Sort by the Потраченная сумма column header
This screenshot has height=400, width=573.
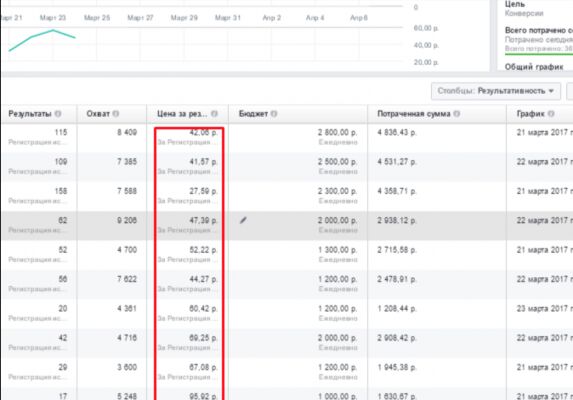(414, 114)
